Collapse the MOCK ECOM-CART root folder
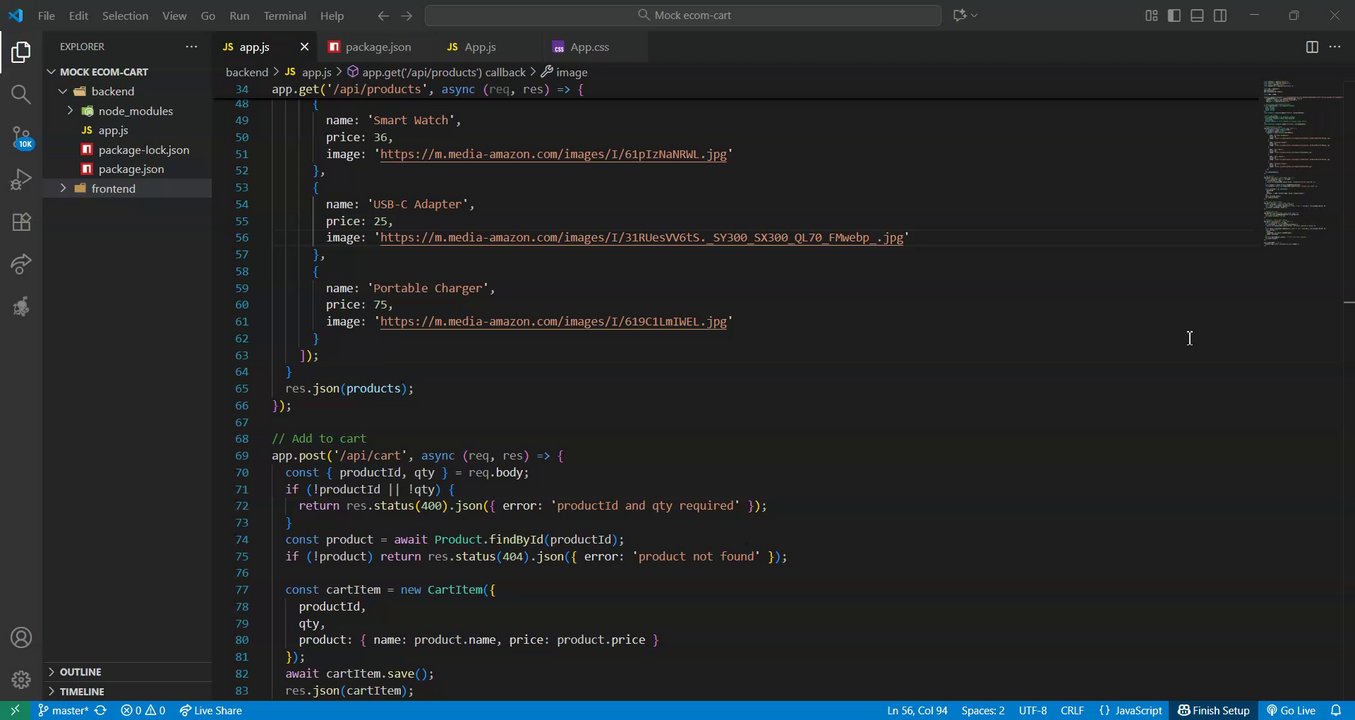This screenshot has height=720, width=1355. (103, 72)
